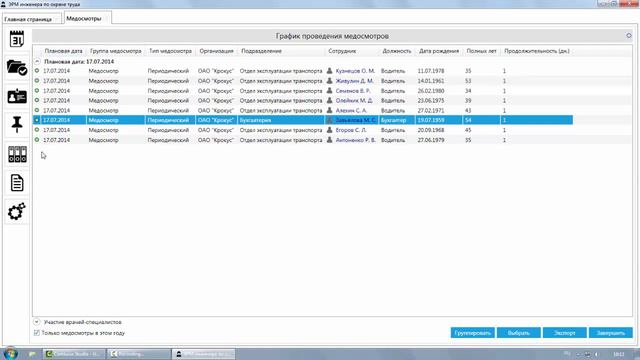This screenshot has width=640, height=360.
Task: Sort by 'Полных лет' column header
Action: (x=482, y=51)
